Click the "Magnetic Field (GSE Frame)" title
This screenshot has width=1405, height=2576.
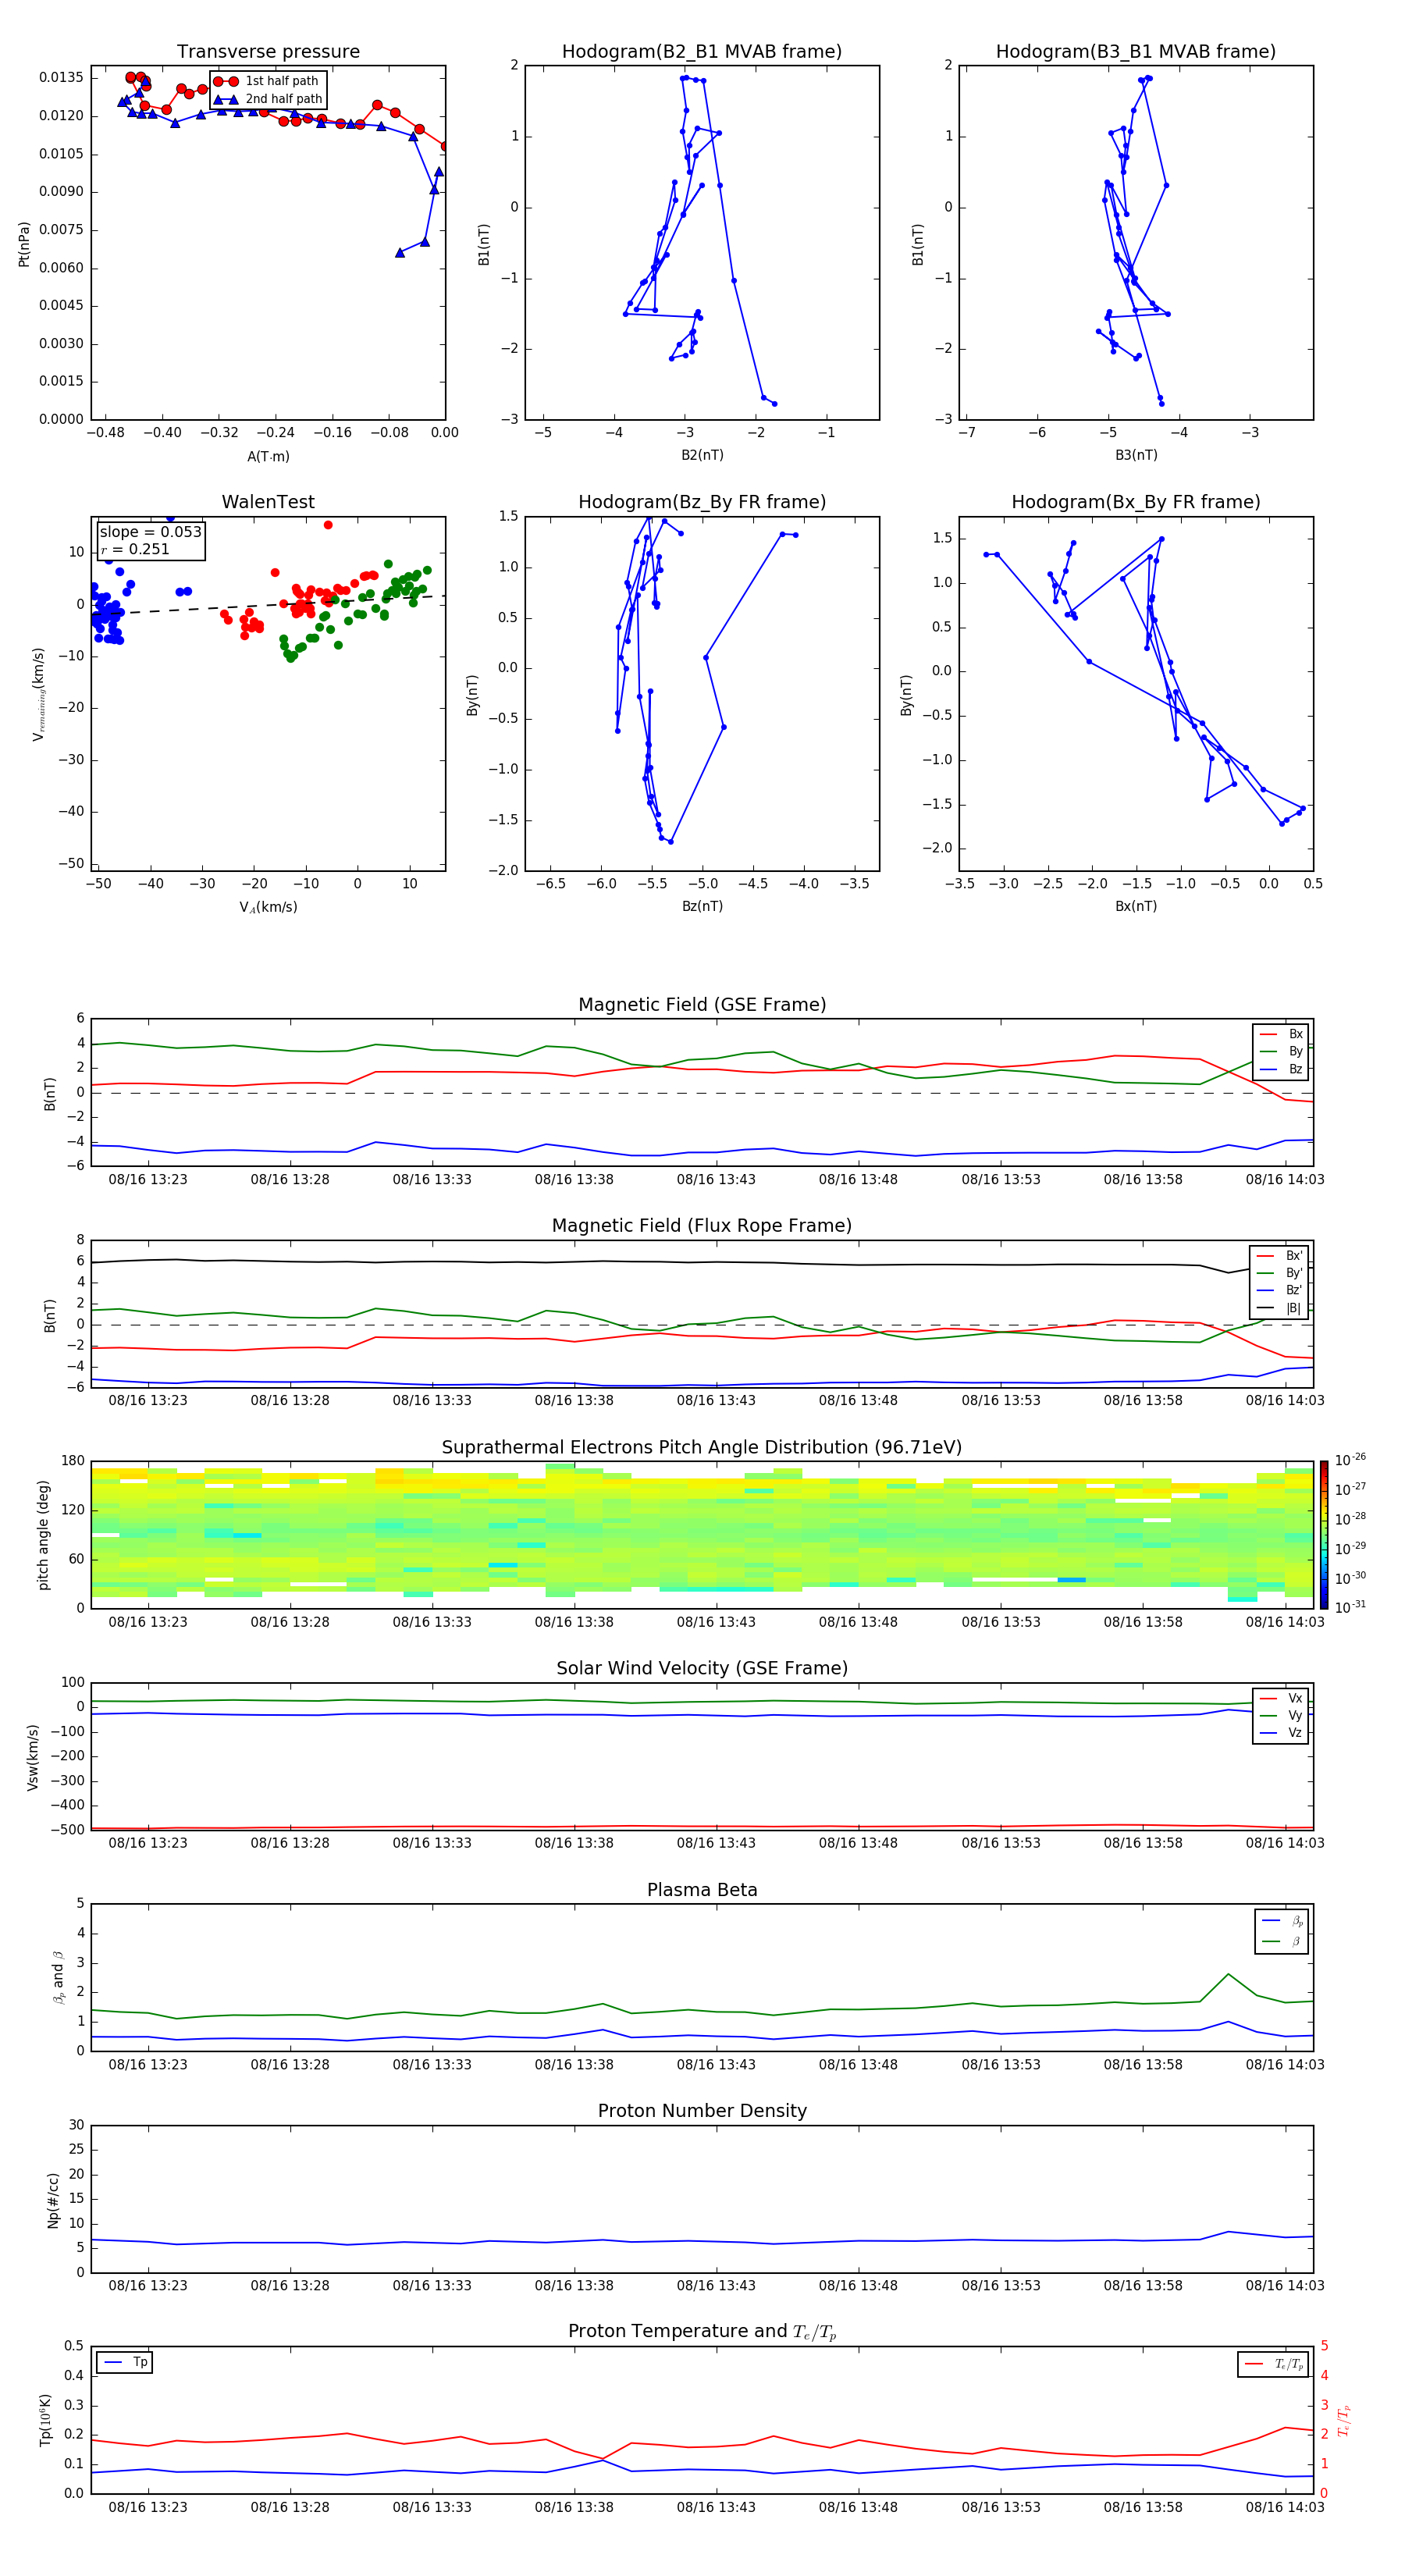702,1005
